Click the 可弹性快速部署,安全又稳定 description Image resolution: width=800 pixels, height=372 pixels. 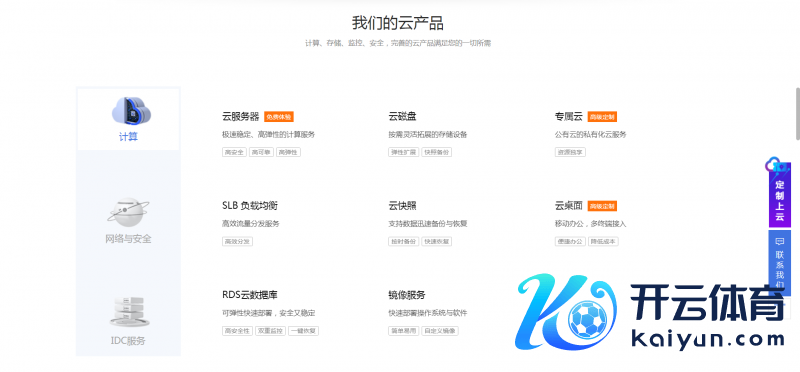pyautogui.click(x=268, y=313)
